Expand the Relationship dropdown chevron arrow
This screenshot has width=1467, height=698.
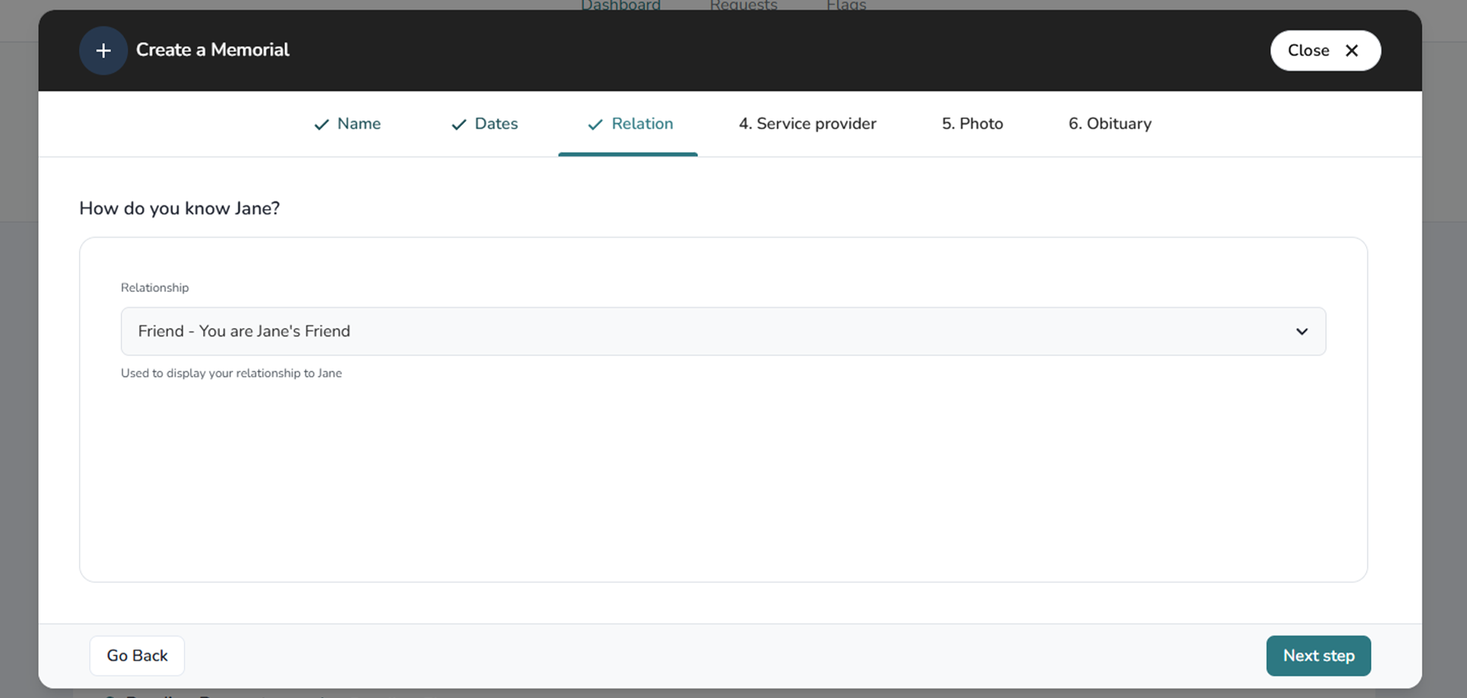point(1301,332)
